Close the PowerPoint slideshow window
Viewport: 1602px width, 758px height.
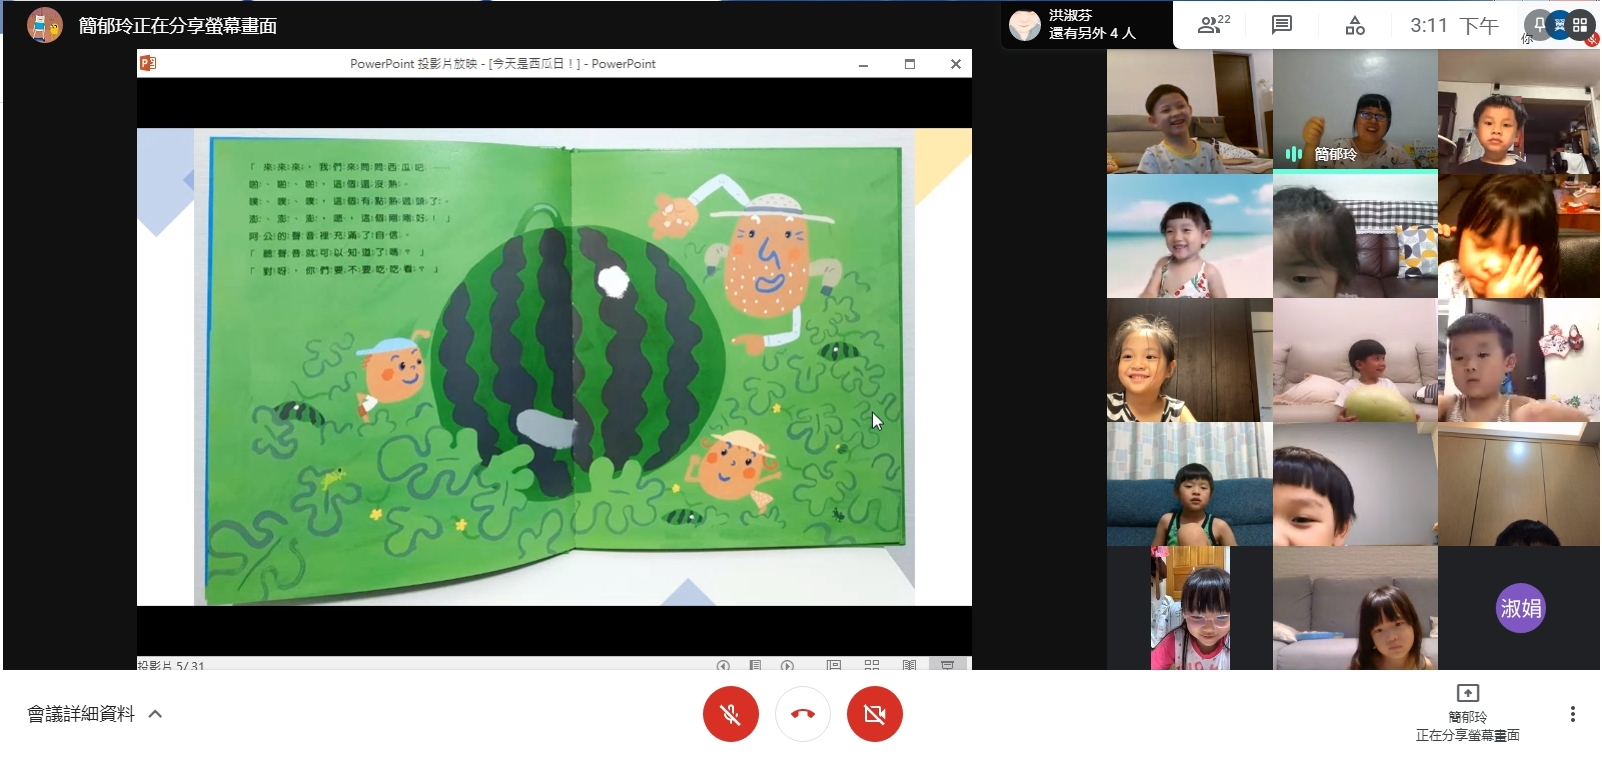tap(956, 64)
